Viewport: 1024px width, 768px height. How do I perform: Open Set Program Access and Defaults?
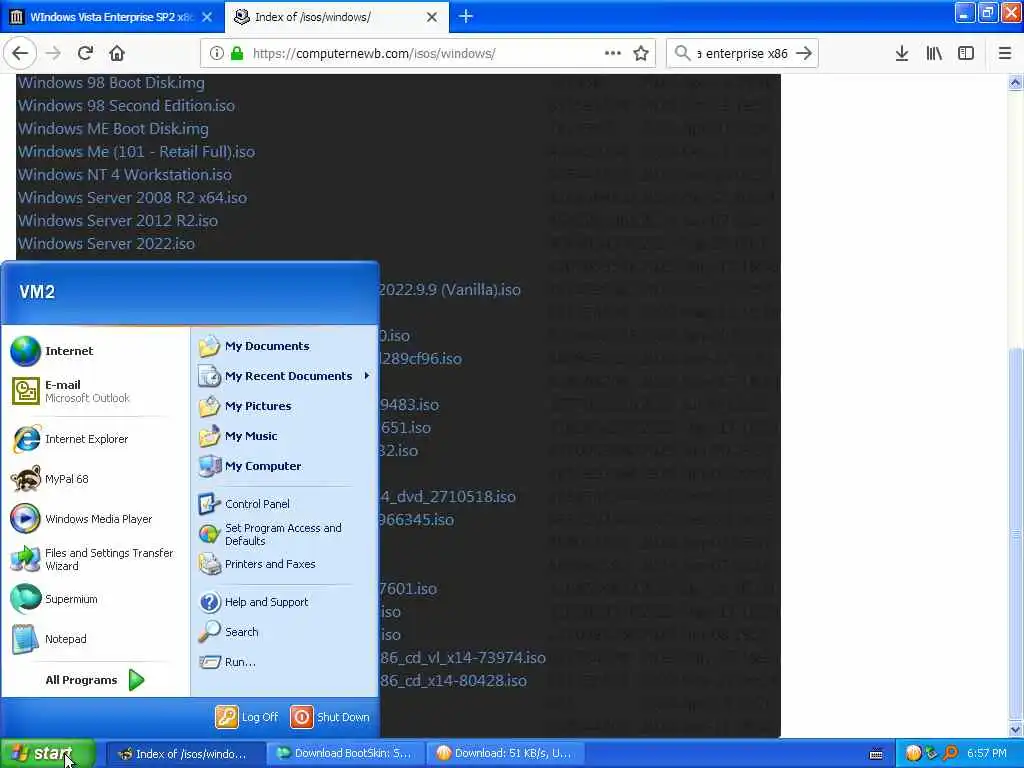click(x=285, y=534)
